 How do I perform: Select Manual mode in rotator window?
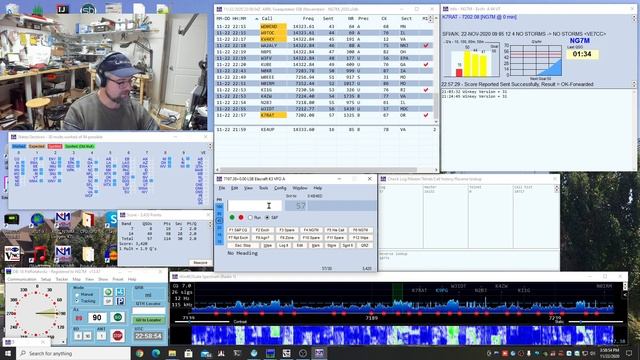coord(77,294)
